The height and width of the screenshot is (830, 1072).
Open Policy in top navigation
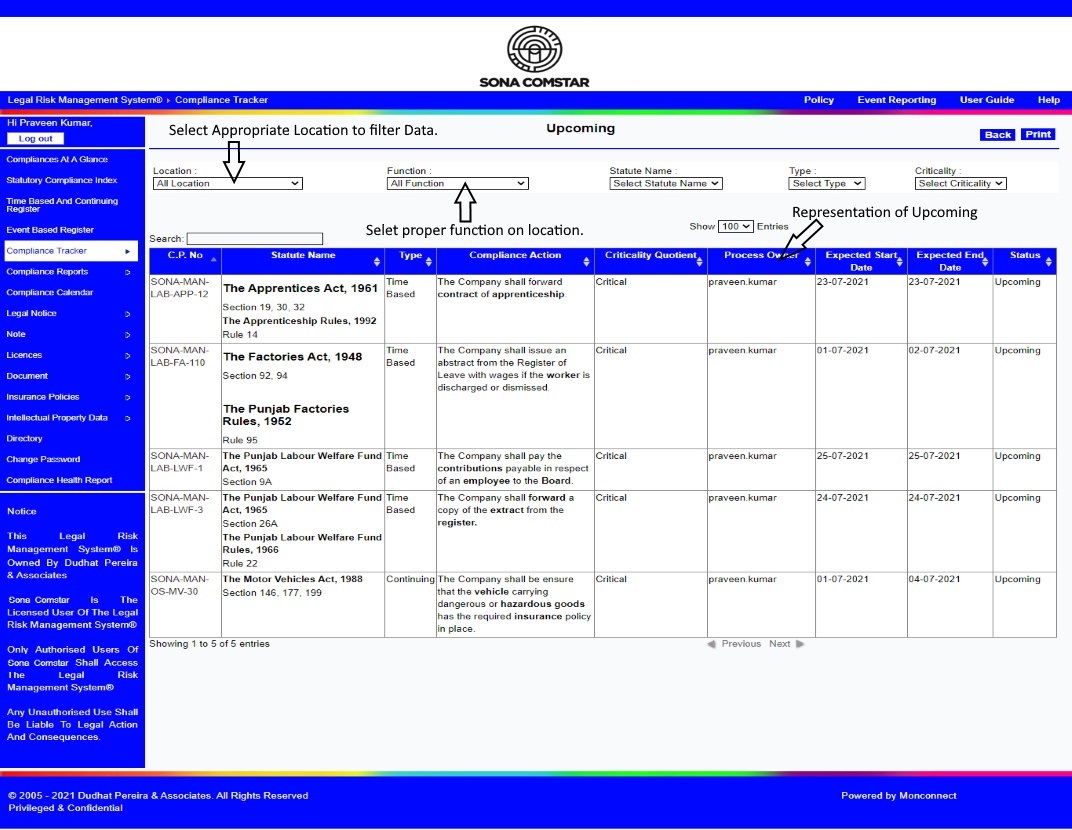pyautogui.click(x=818, y=100)
